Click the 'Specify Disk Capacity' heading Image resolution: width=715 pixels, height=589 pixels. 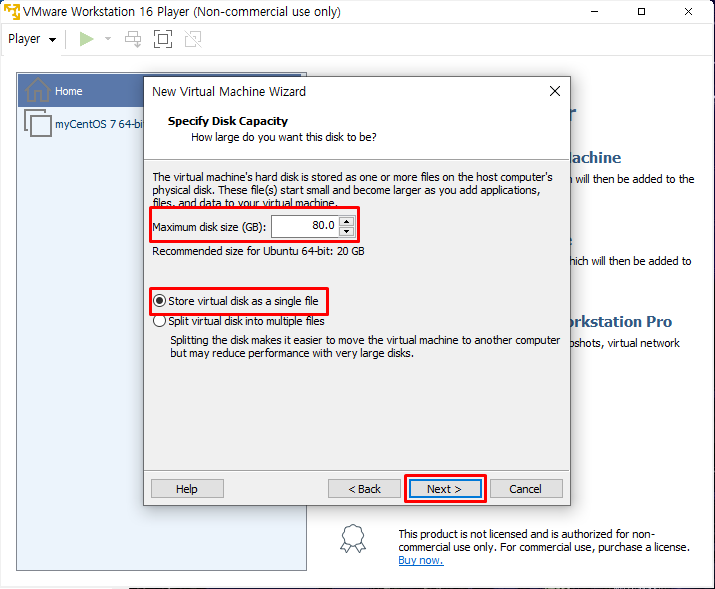pyautogui.click(x=228, y=121)
